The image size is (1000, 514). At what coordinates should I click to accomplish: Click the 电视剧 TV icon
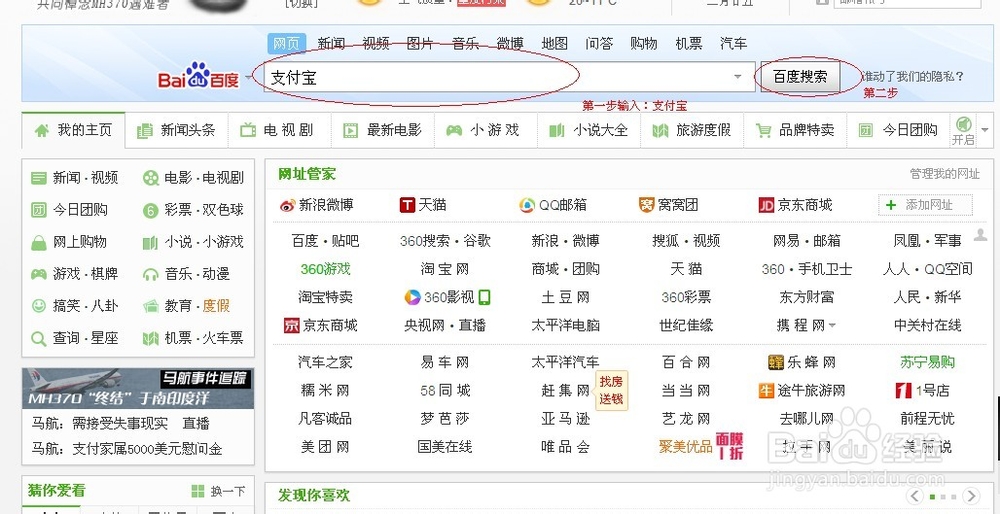point(247,131)
